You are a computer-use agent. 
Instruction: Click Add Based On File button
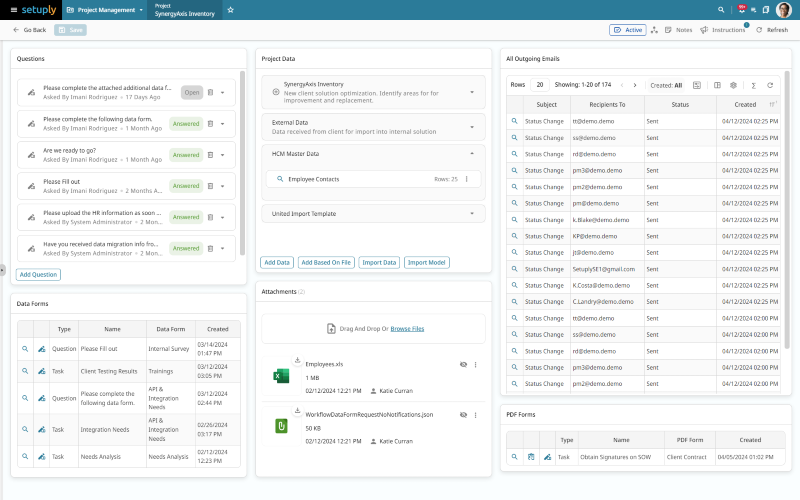pyautogui.click(x=326, y=262)
